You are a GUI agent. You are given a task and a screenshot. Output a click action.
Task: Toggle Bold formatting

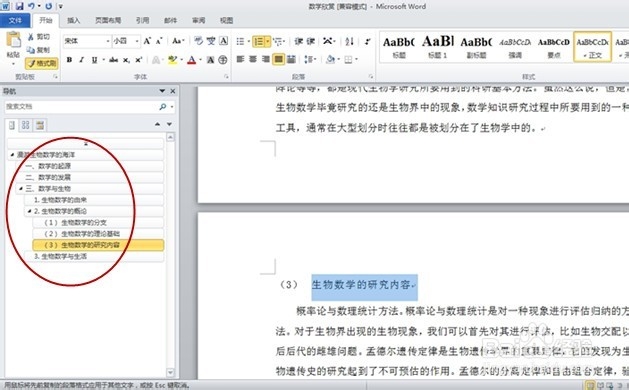pyautogui.click(x=69, y=60)
